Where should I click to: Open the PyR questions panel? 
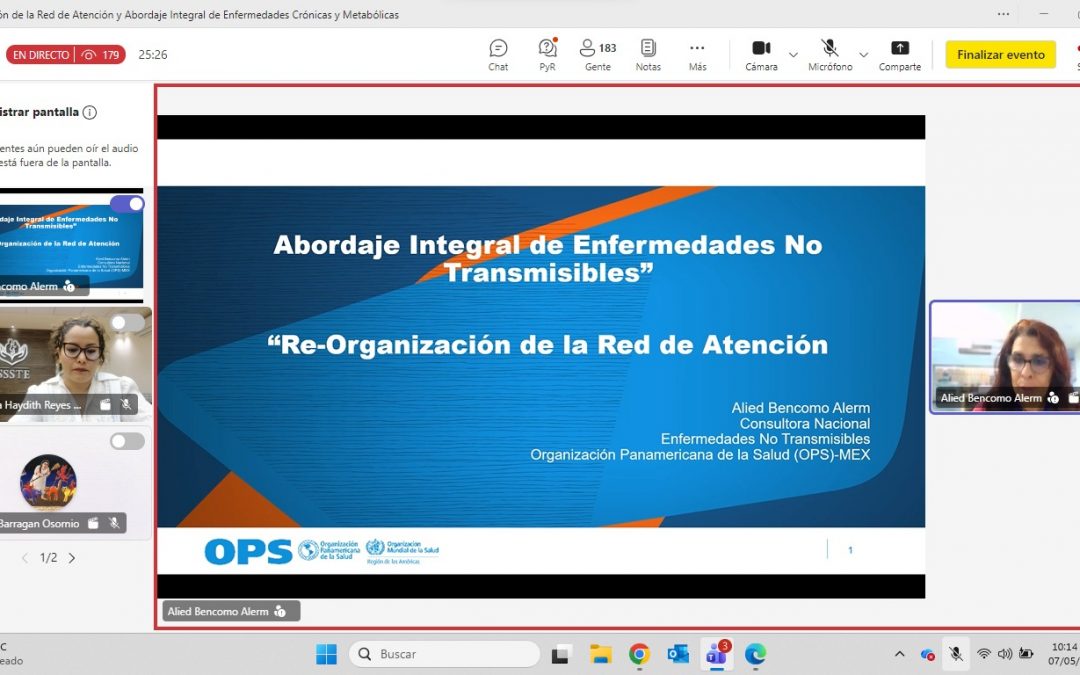pos(548,55)
